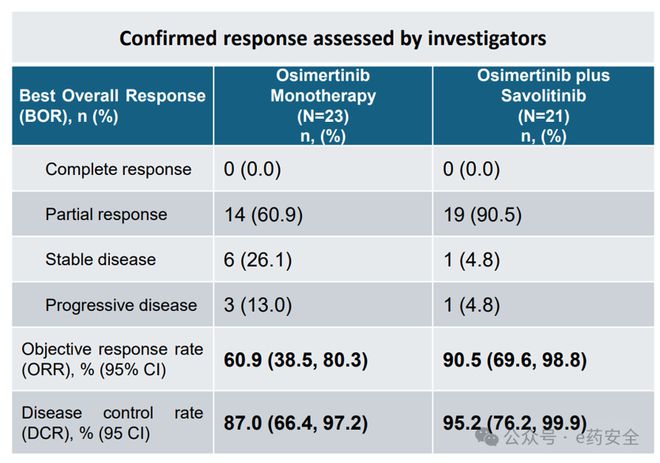Select the 'Objective response rate (ORR)' label
The width and height of the screenshot is (660, 463).
pos(112,359)
